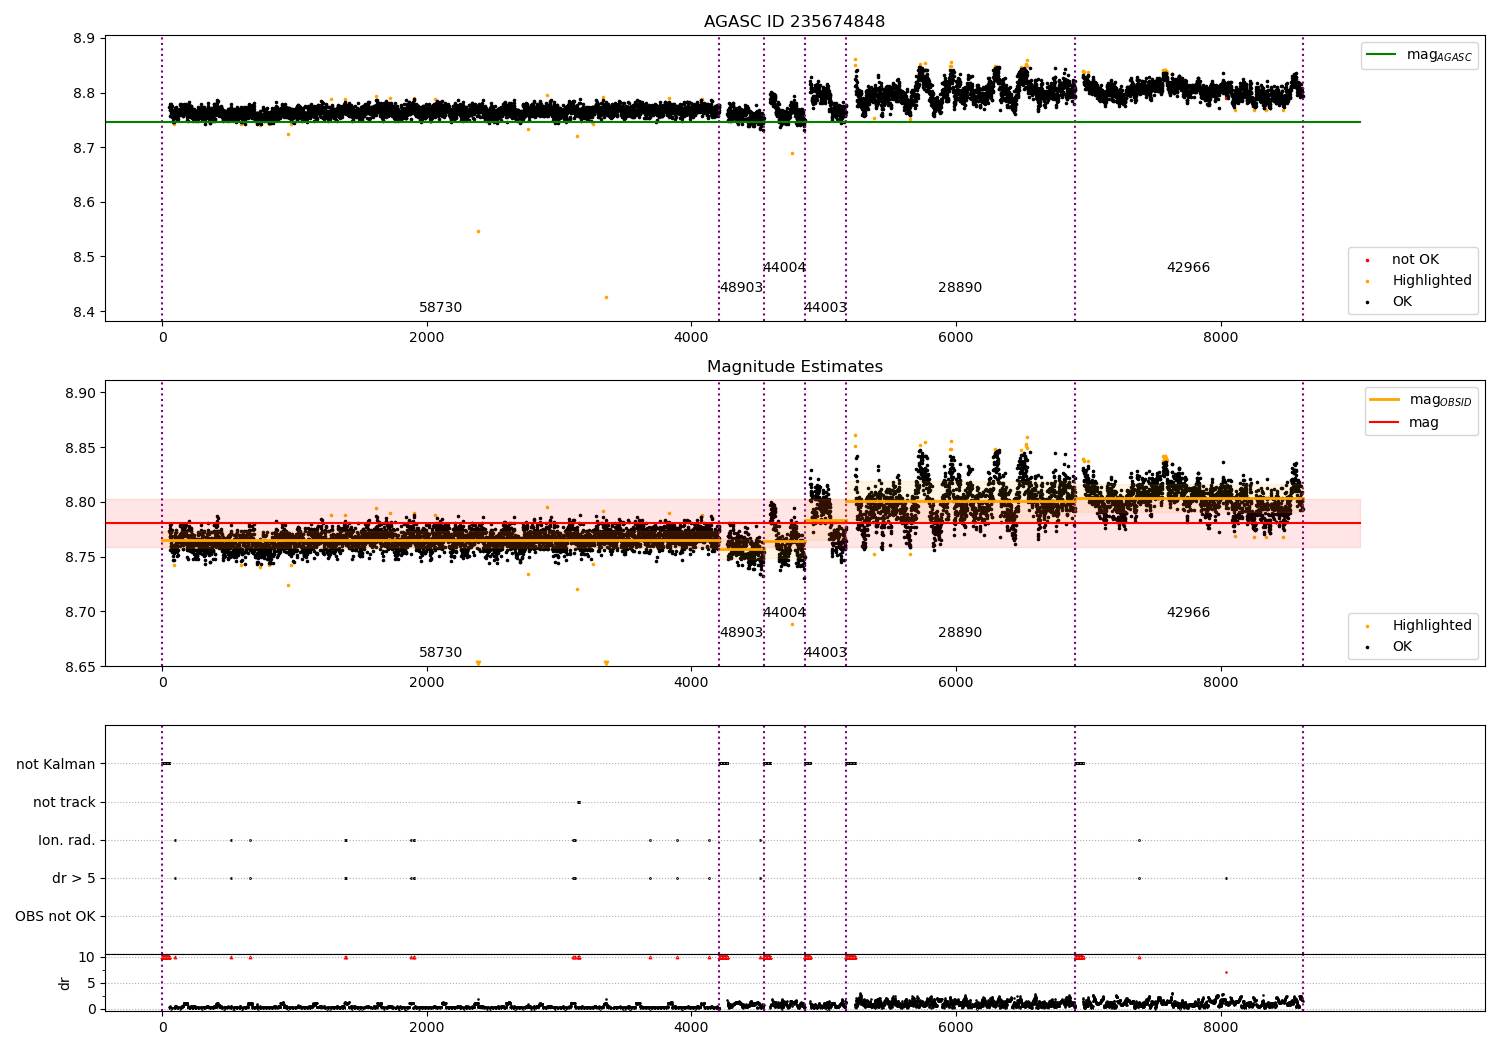
Task: Click obsid label 44003 in top plot
Action: (825, 308)
